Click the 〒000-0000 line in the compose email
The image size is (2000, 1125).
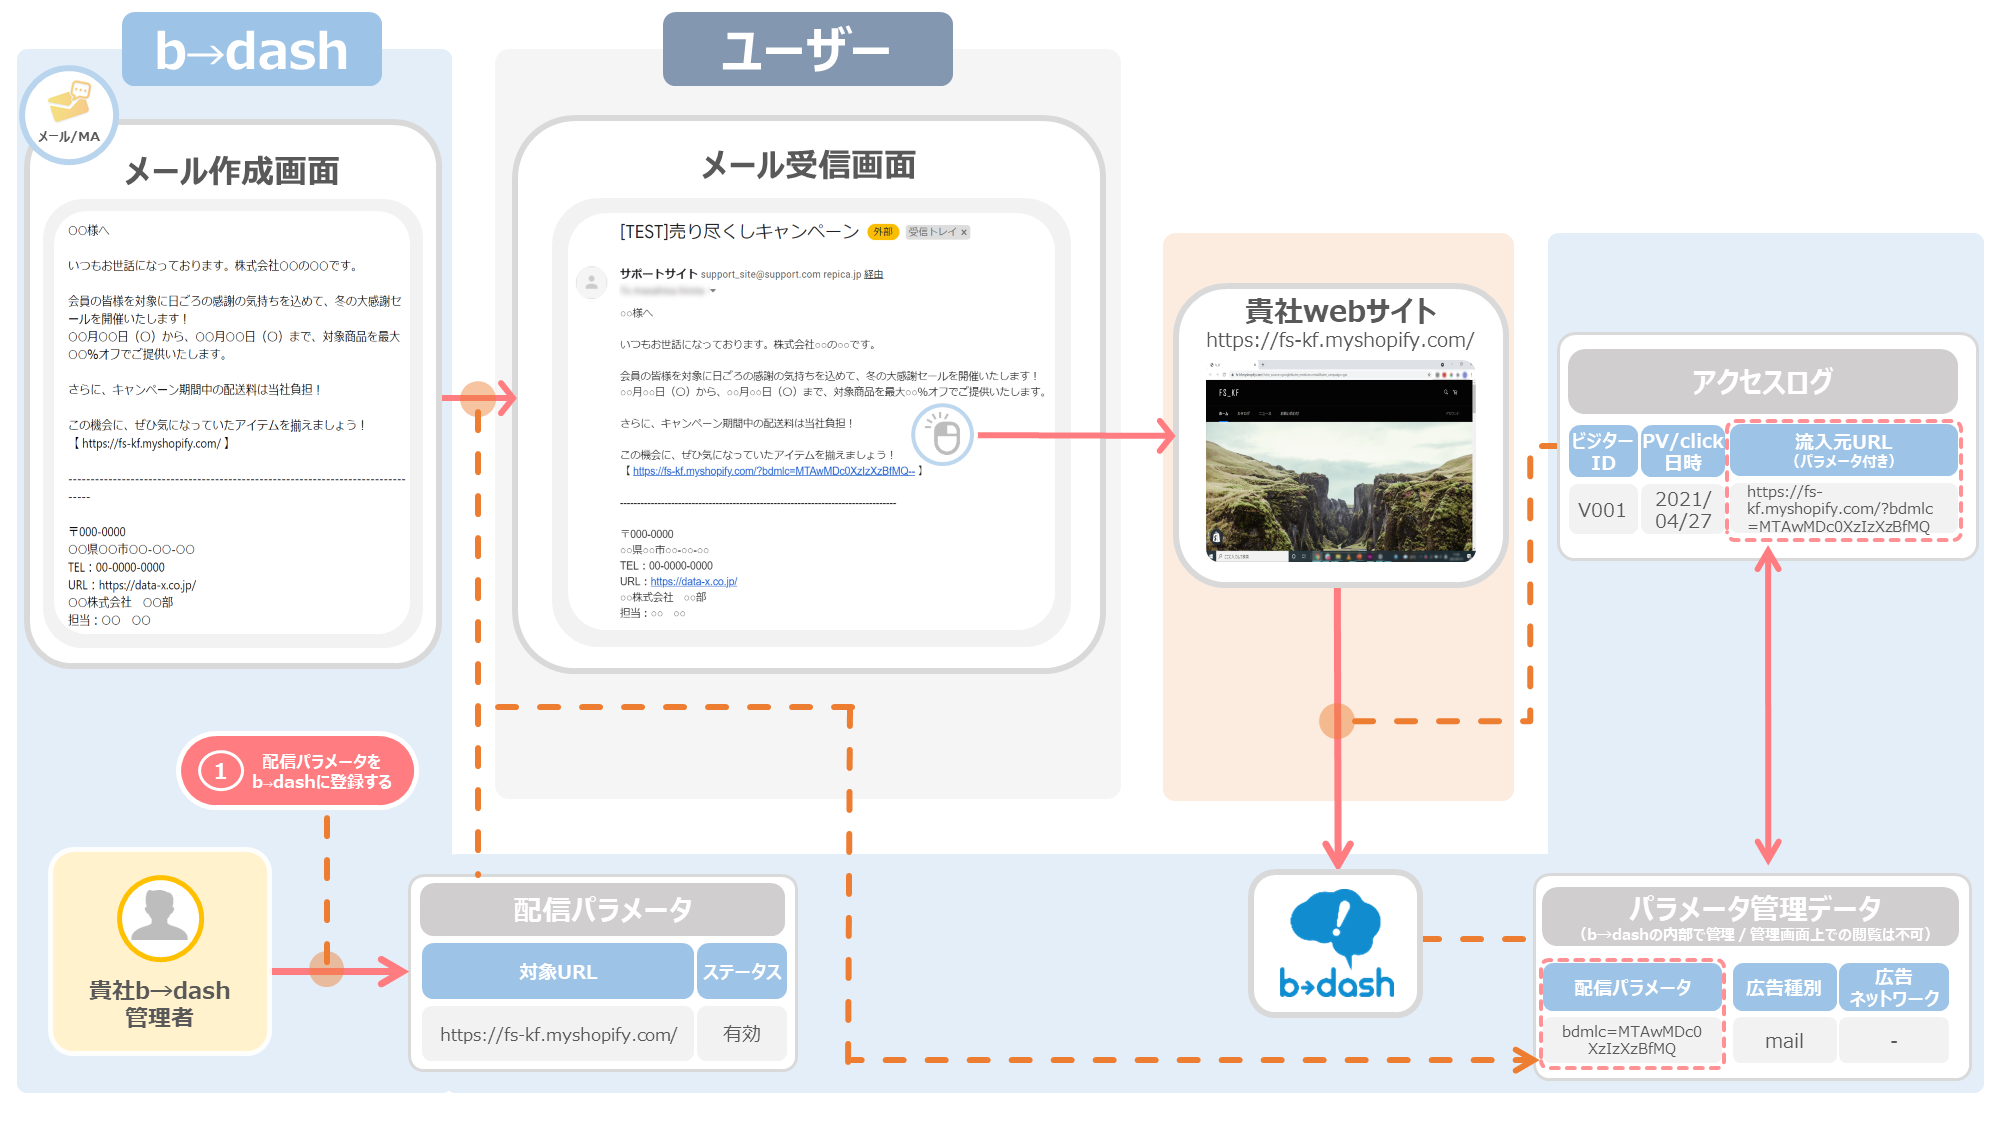coord(97,532)
